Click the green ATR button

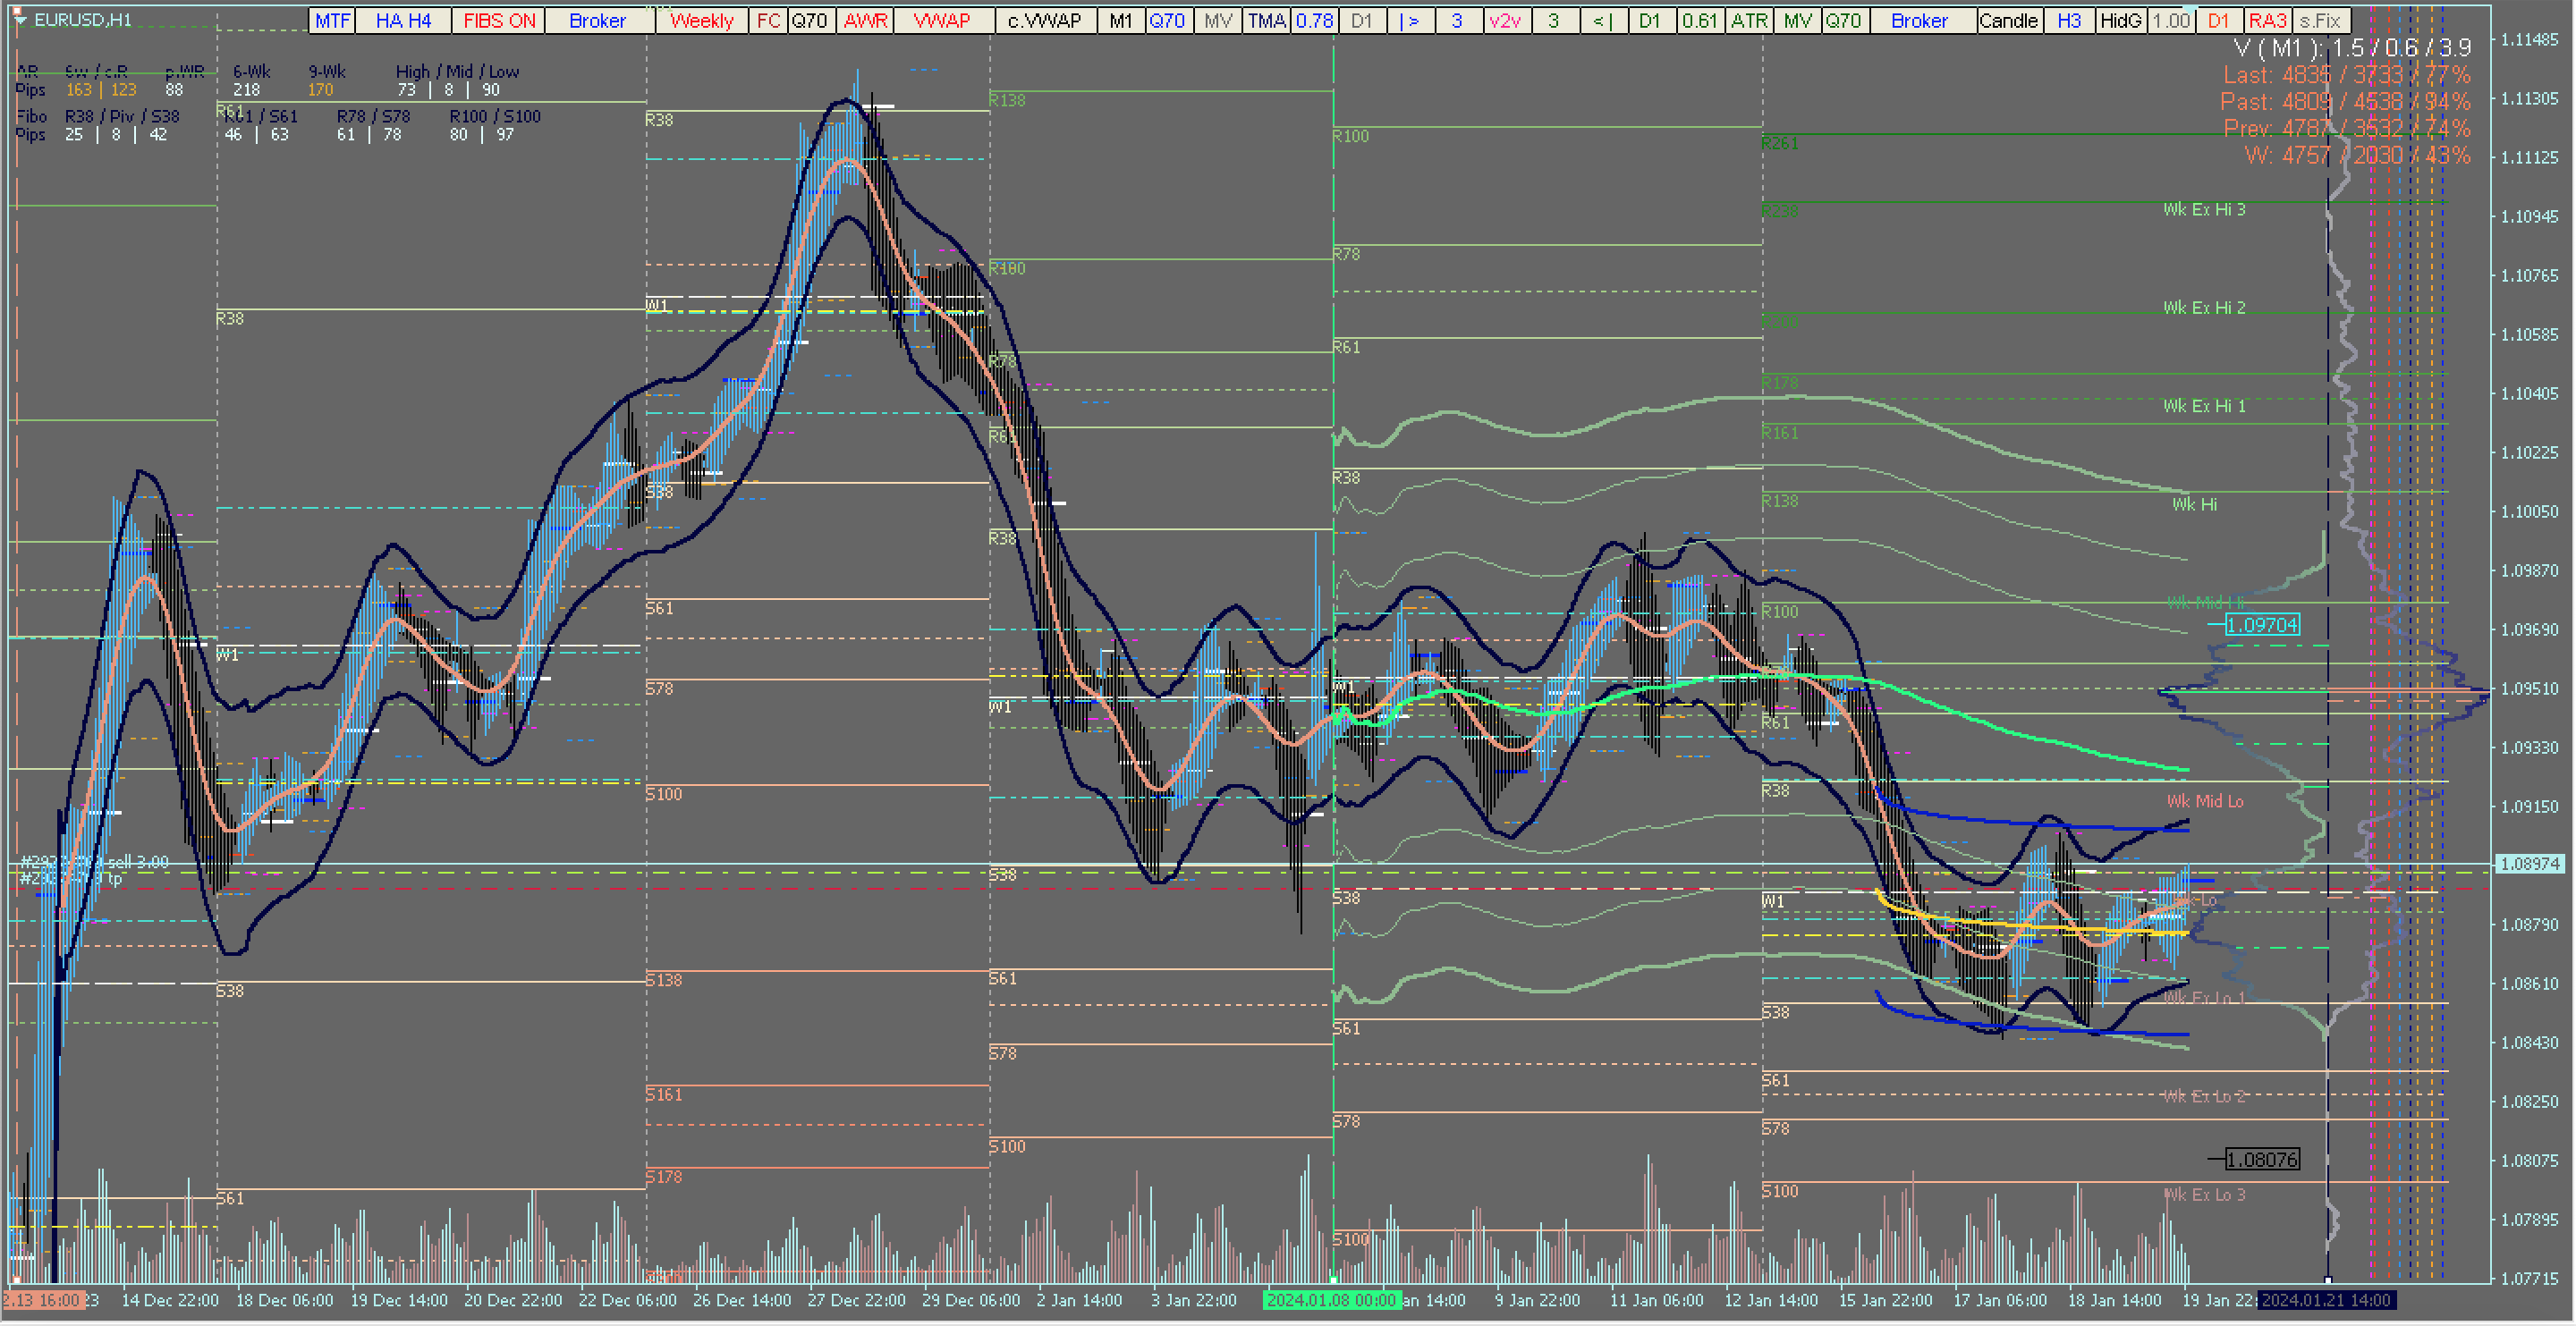click(x=1749, y=20)
